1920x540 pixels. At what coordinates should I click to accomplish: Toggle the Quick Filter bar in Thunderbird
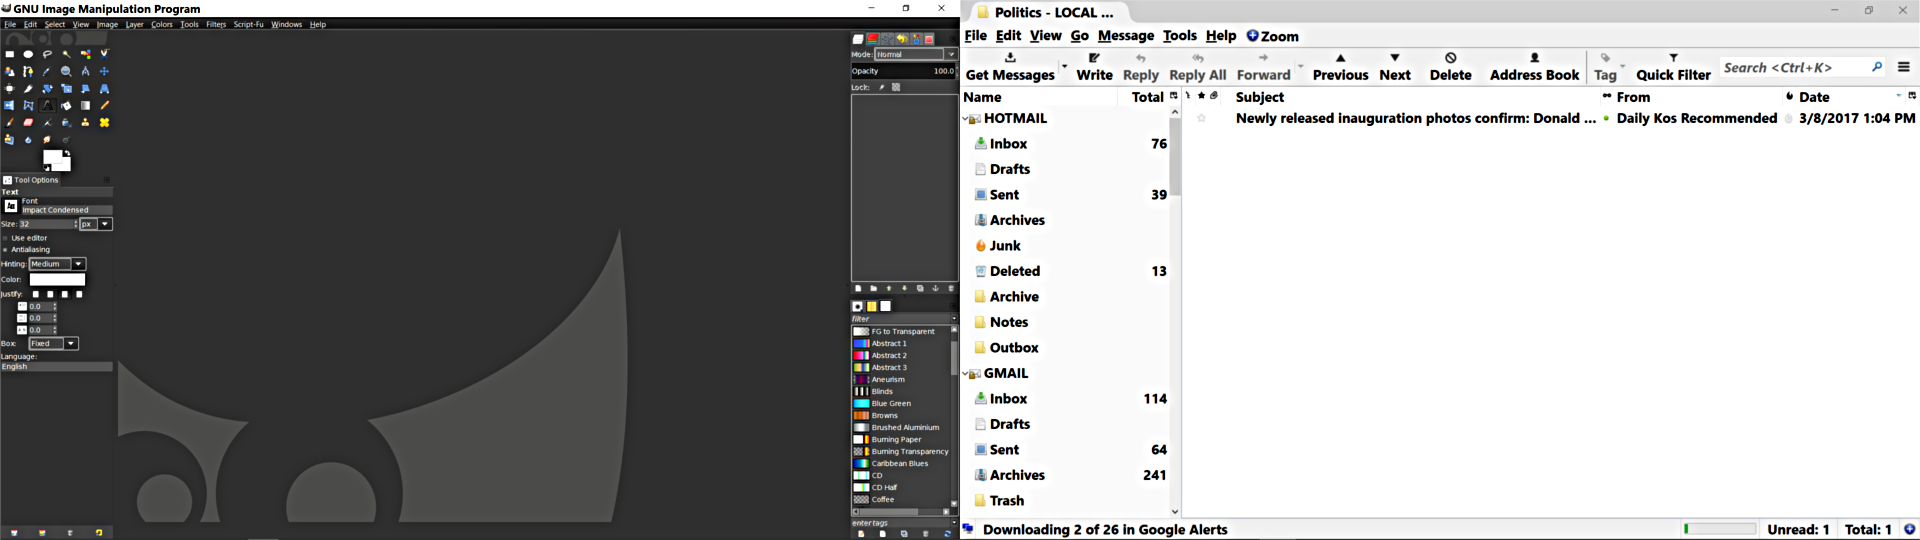tap(1673, 67)
